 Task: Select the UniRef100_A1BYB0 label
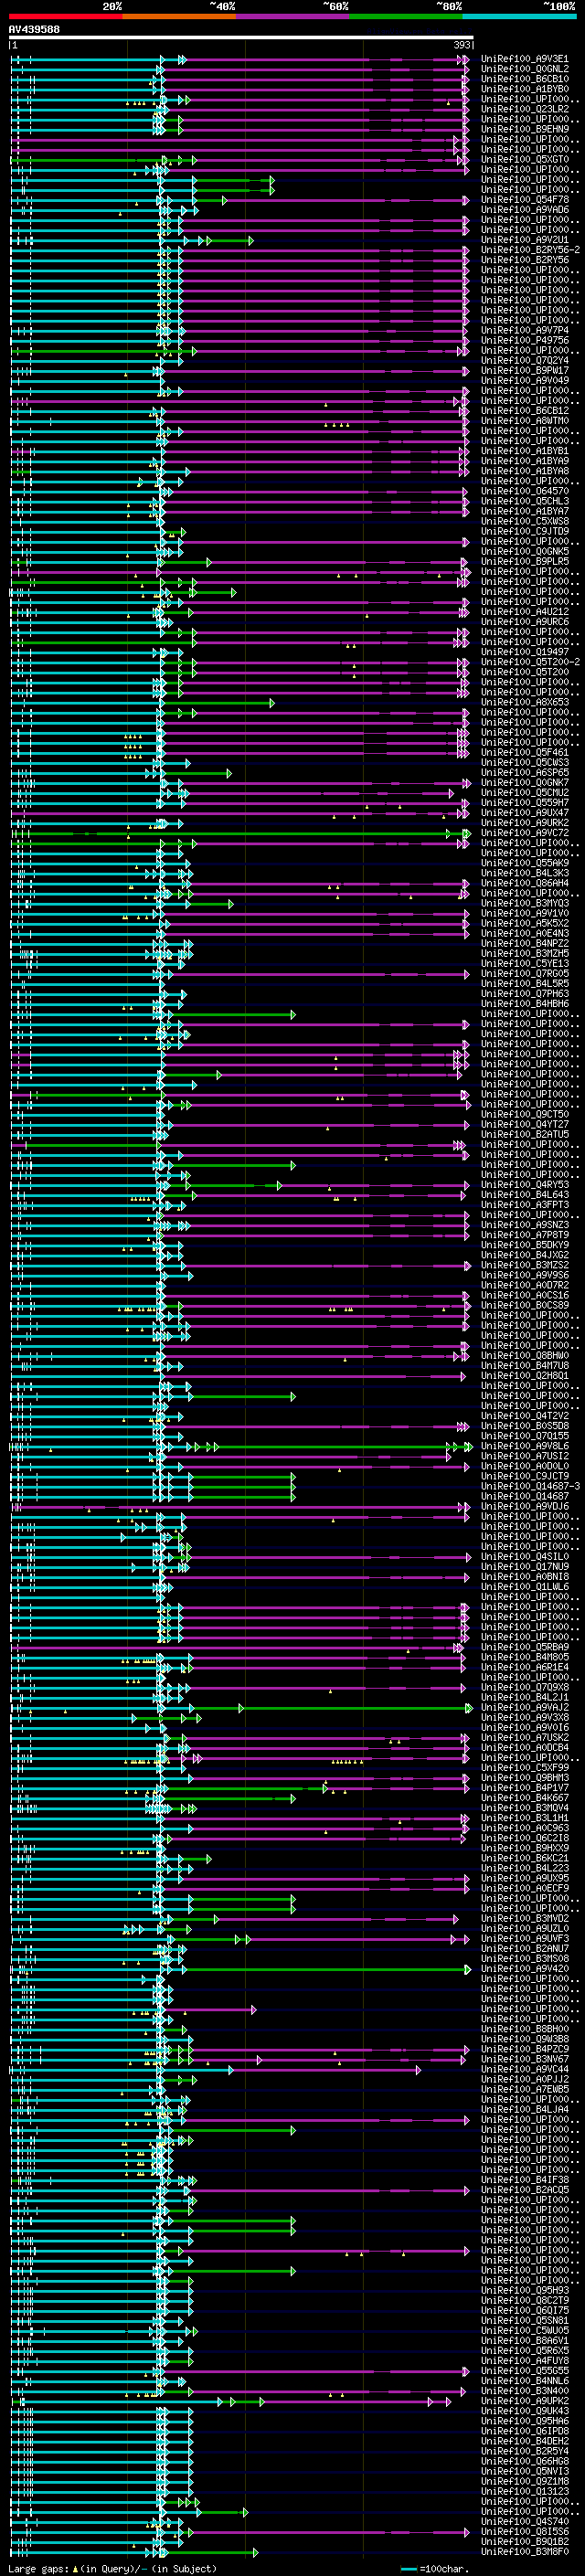pyautogui.click(x=524, y=89)
